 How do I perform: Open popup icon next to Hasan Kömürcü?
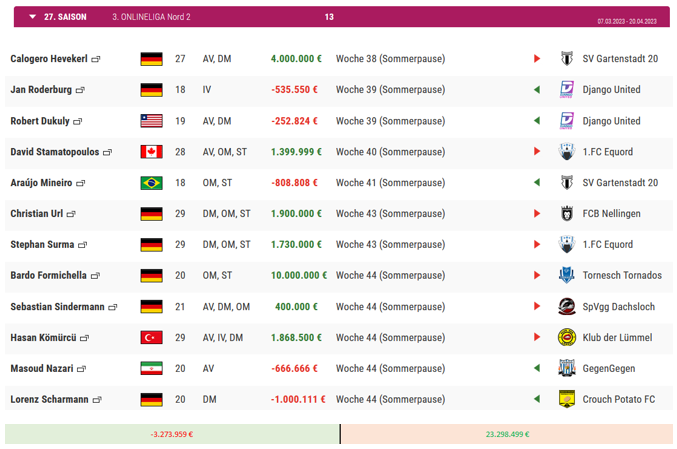[85, 338]
